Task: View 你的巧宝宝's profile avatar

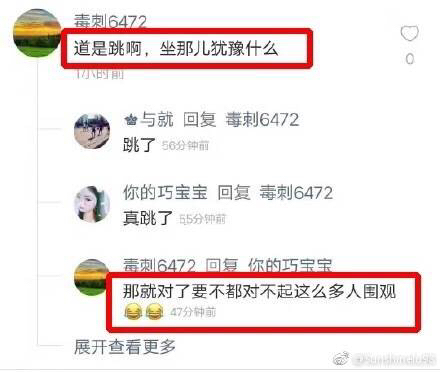Action: coord(92,204)
